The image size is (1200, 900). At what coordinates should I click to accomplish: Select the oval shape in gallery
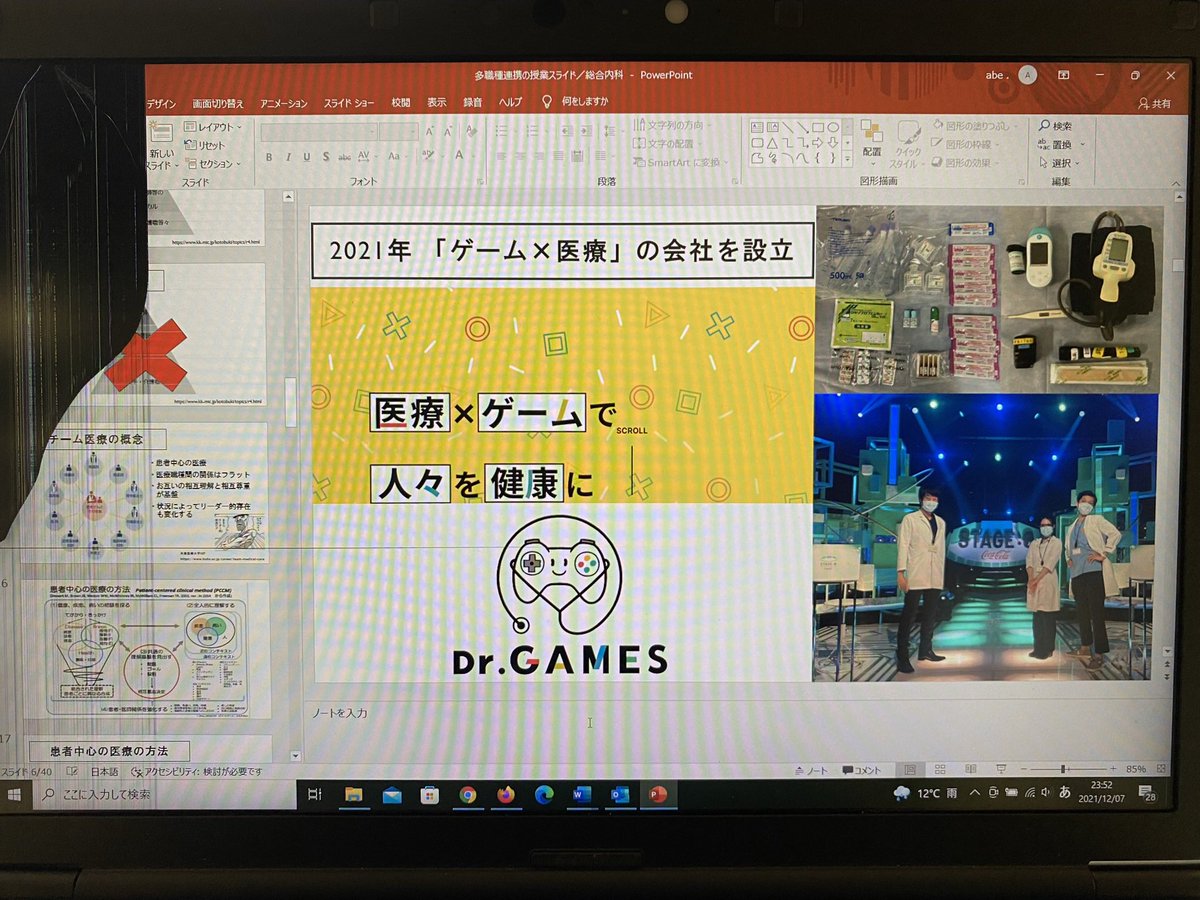(832, 127)
